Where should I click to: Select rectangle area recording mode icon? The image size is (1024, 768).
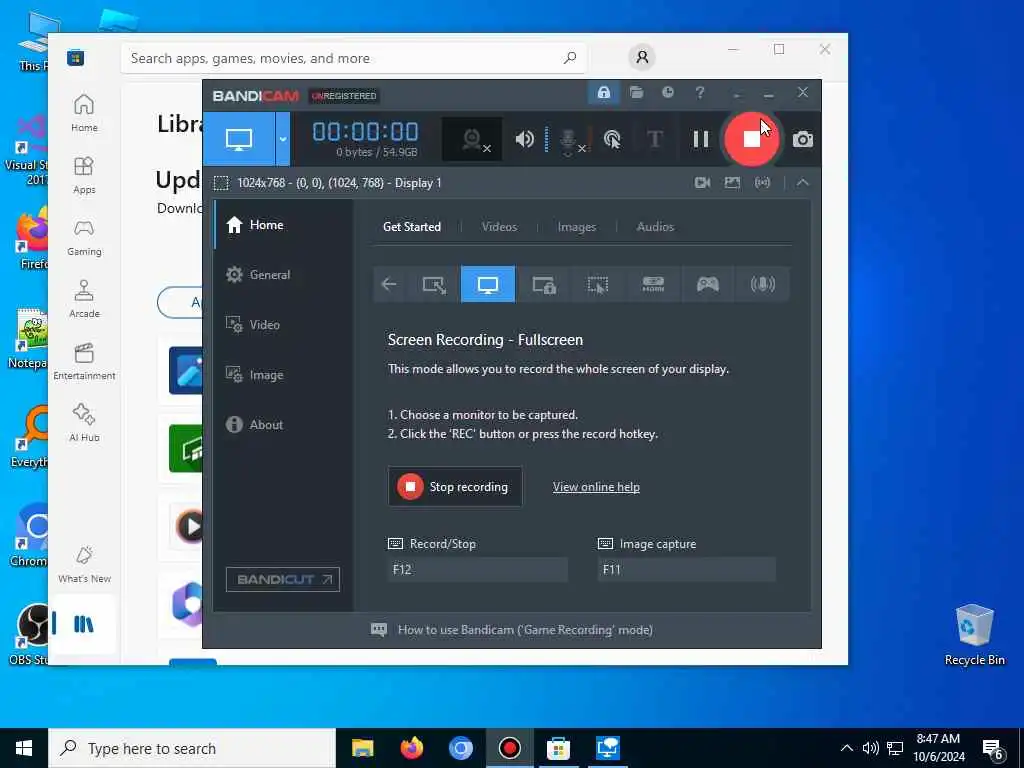pos(434,284)
